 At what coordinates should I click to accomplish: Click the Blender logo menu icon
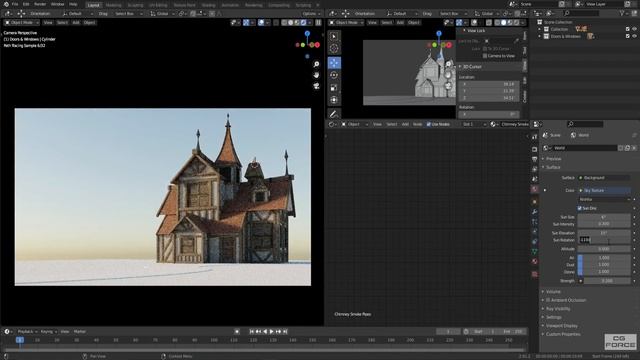(x=6, y=4)
